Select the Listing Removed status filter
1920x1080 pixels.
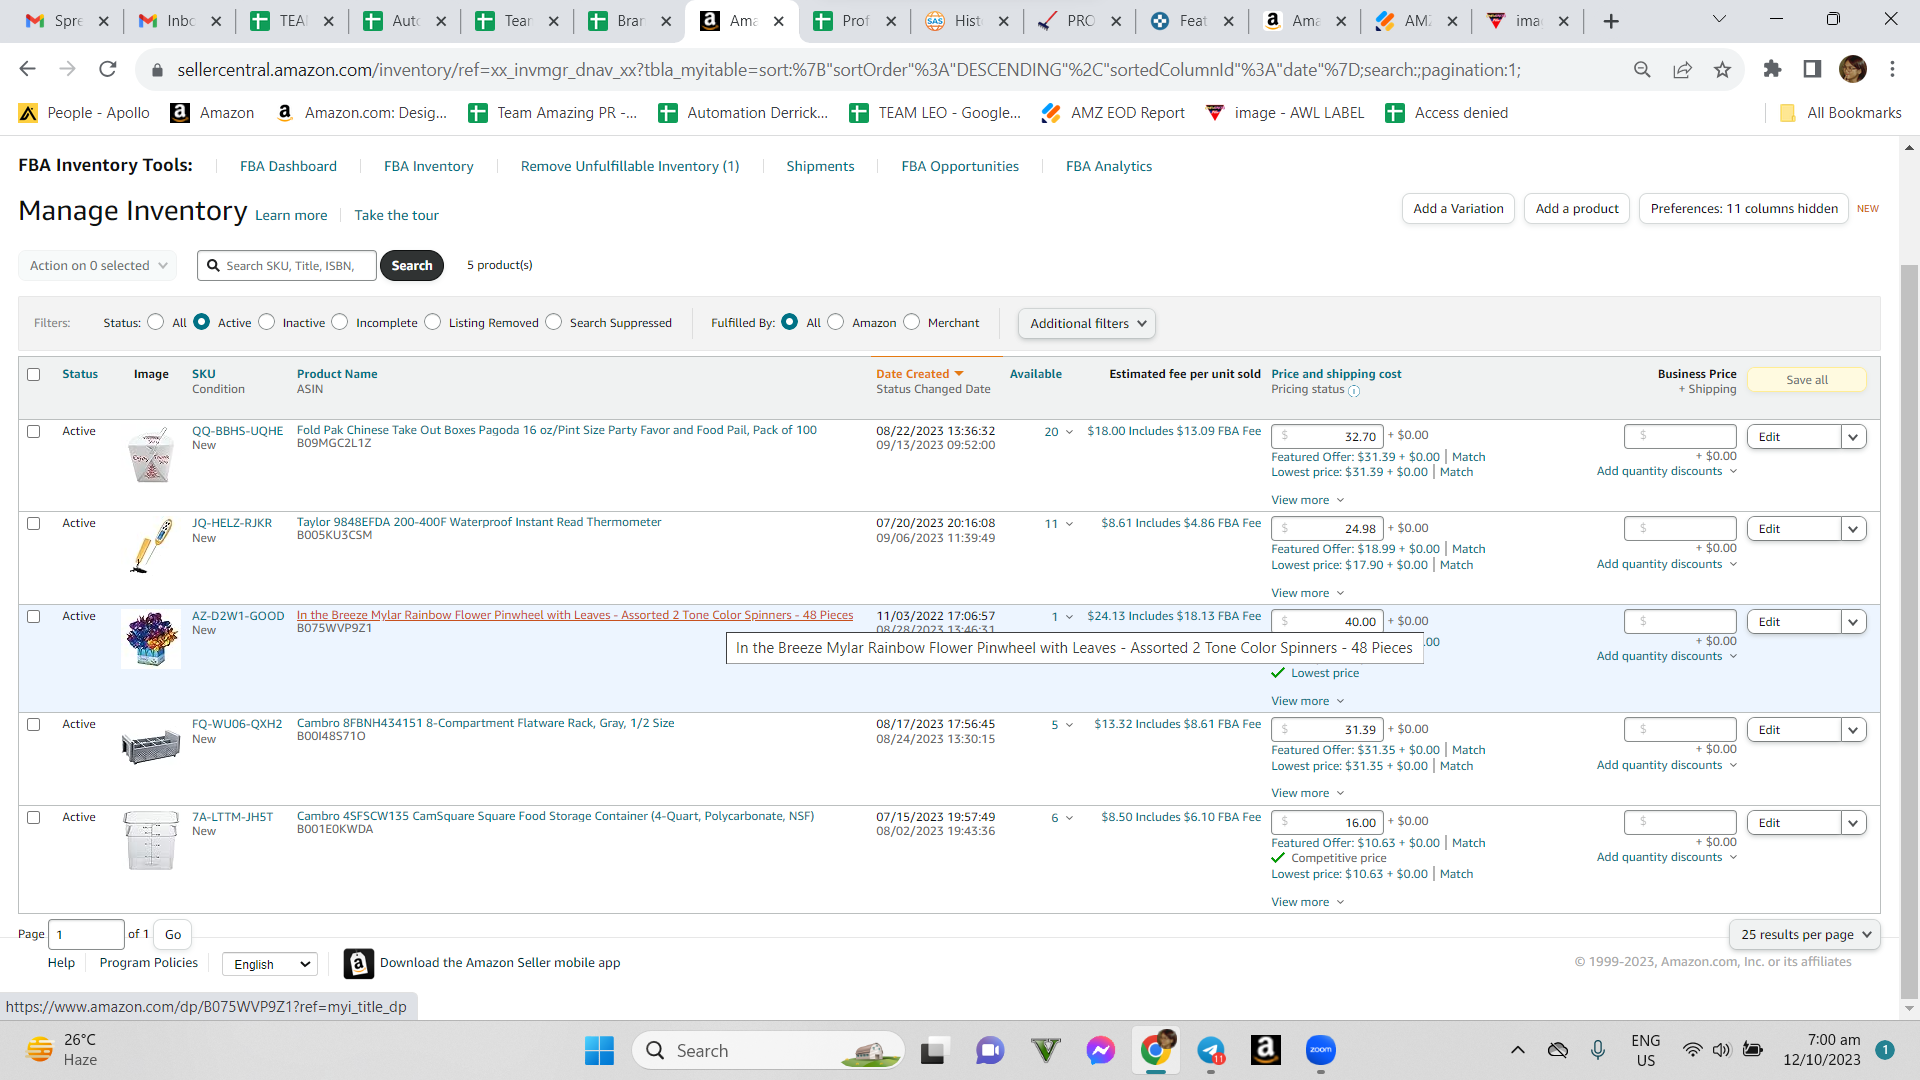coord(432,322)
